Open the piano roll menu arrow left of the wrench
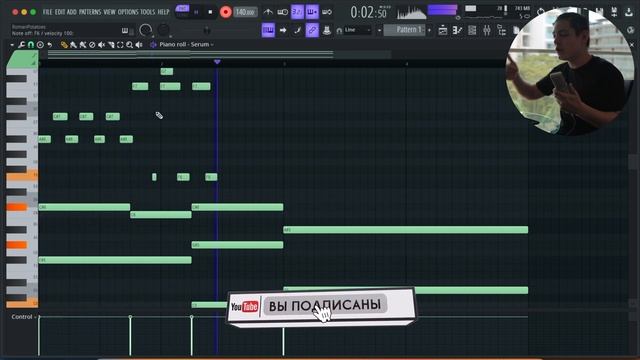Viewport: 640px width, 360px height. [x=12, y=44]
